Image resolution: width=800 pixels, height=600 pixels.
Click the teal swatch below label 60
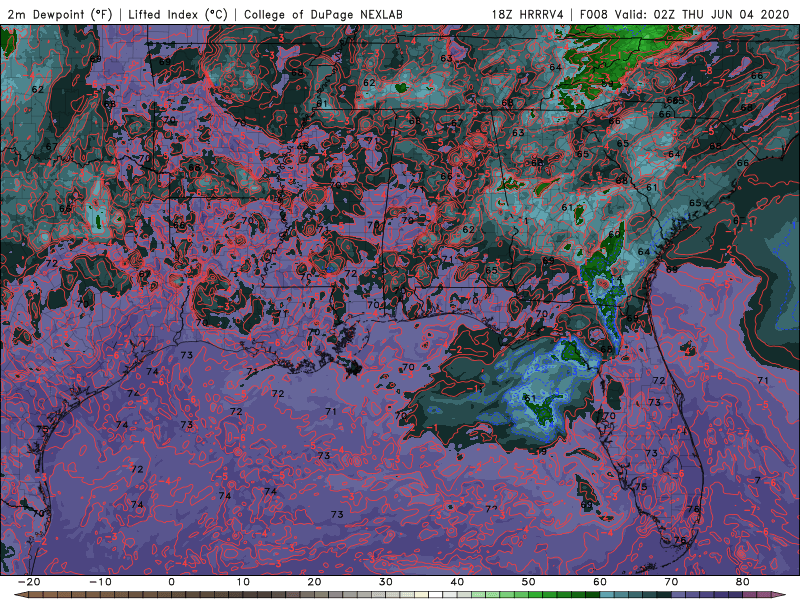tap(607, 595)
